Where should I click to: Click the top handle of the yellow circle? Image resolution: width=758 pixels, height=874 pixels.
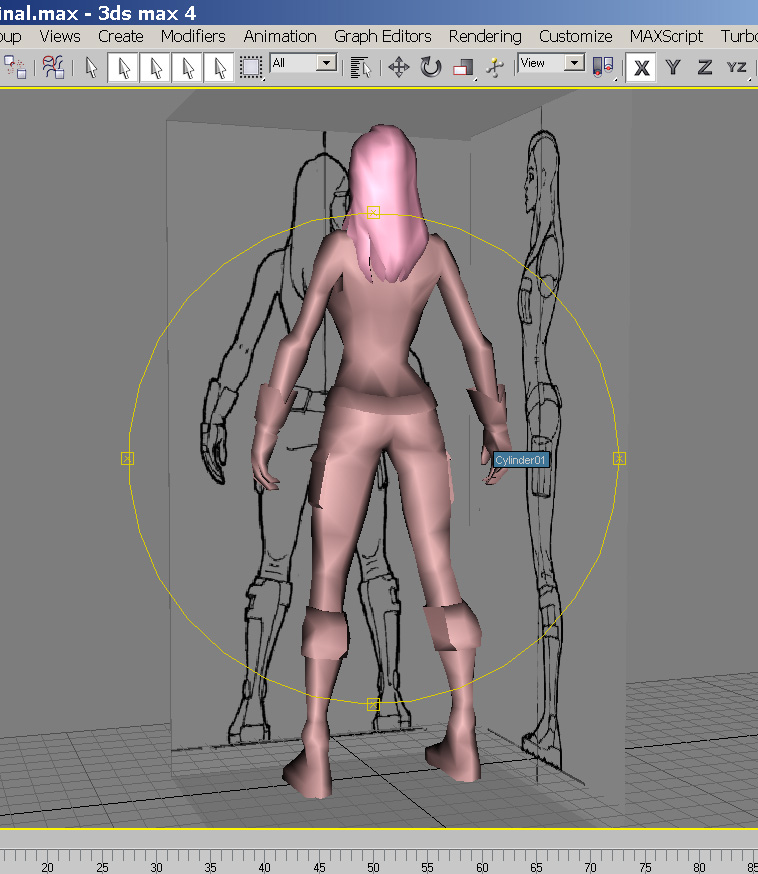click(373, 212)
